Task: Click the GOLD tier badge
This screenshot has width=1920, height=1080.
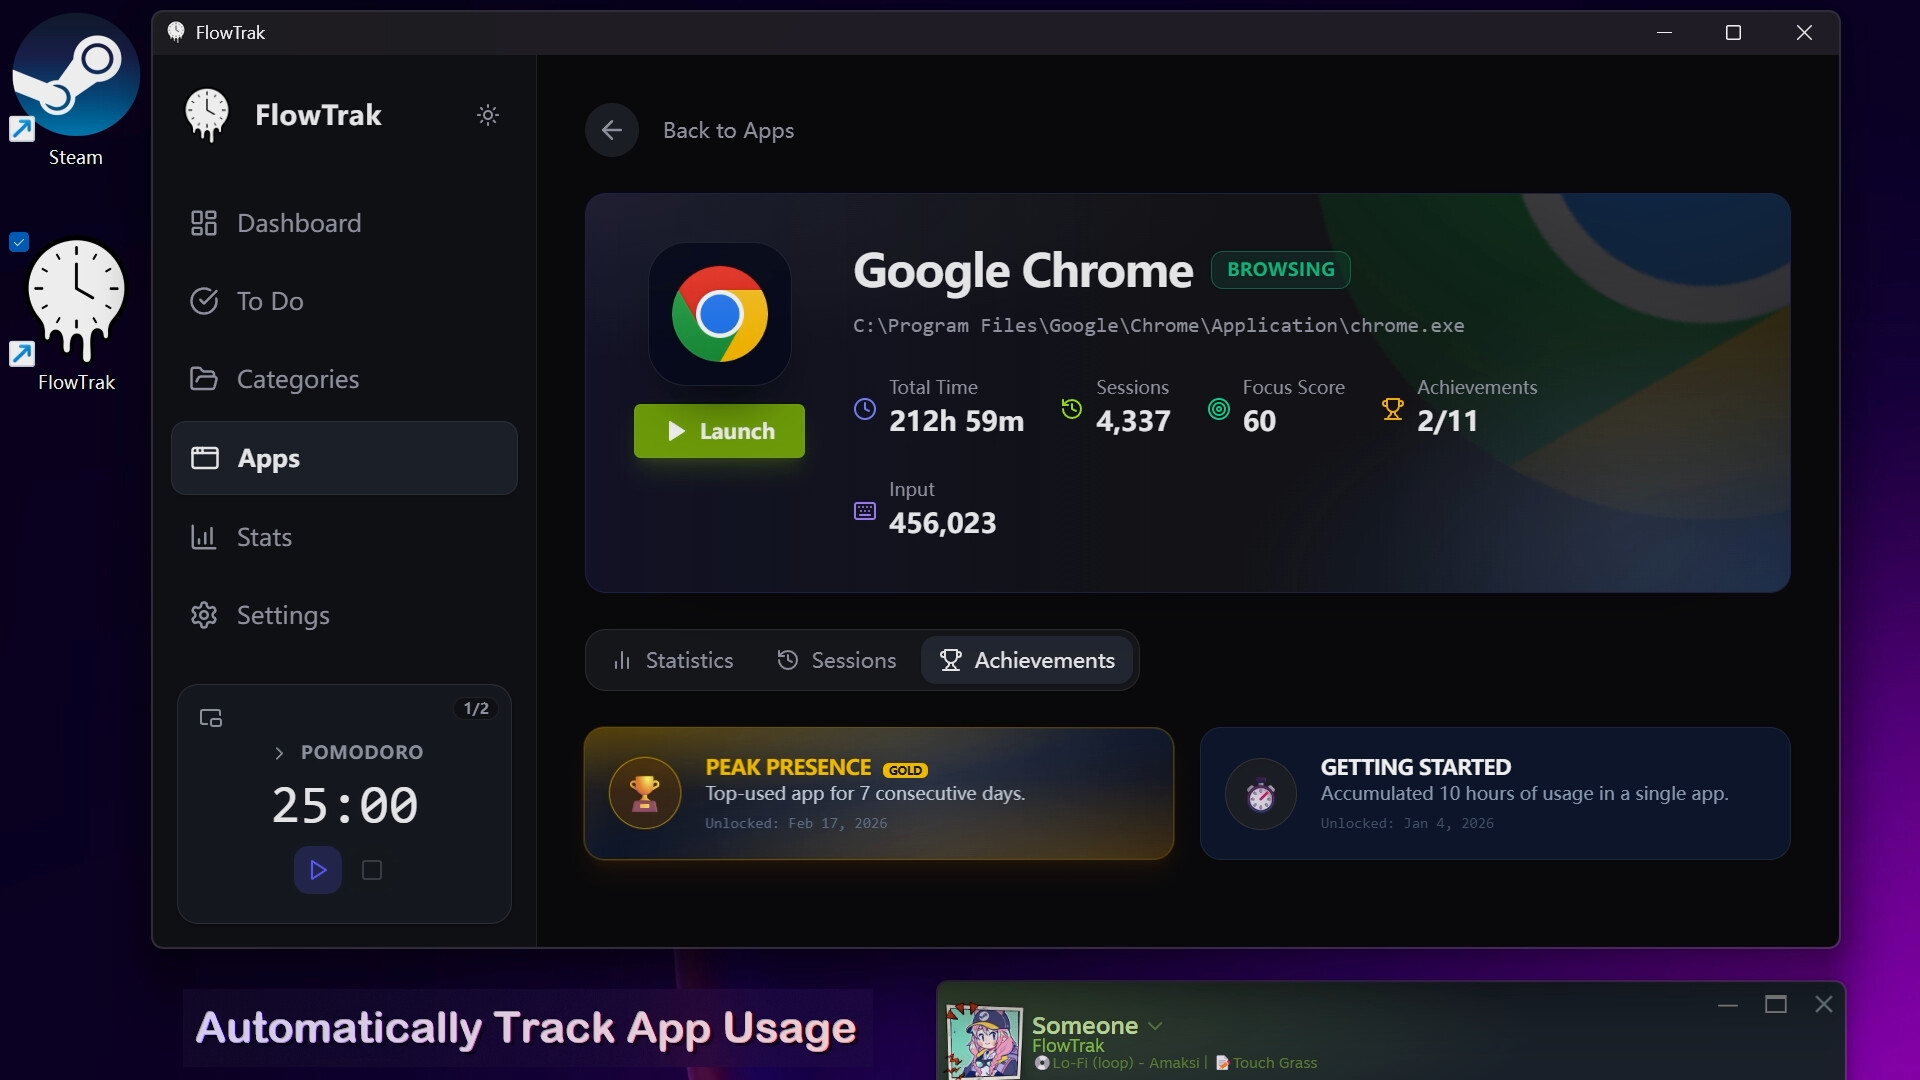Action: [905, 770]
